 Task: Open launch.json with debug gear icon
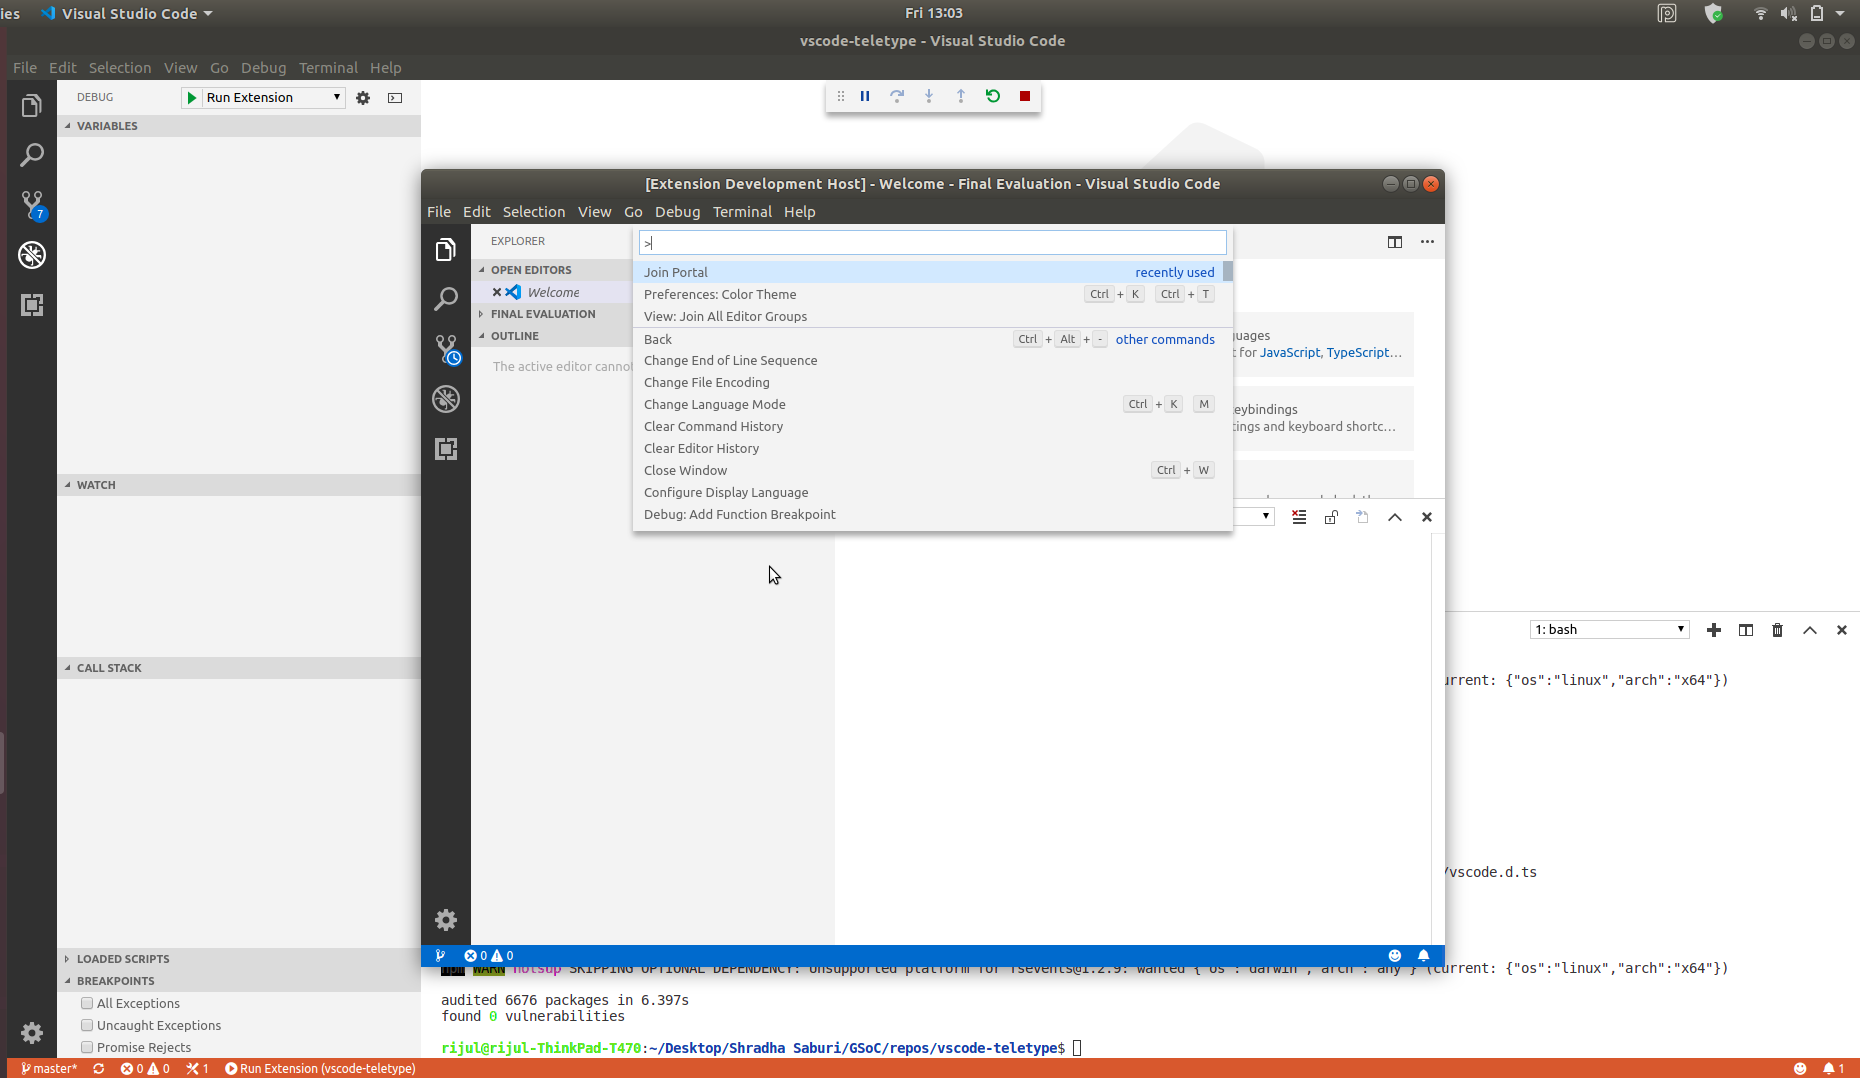(363, 98)
